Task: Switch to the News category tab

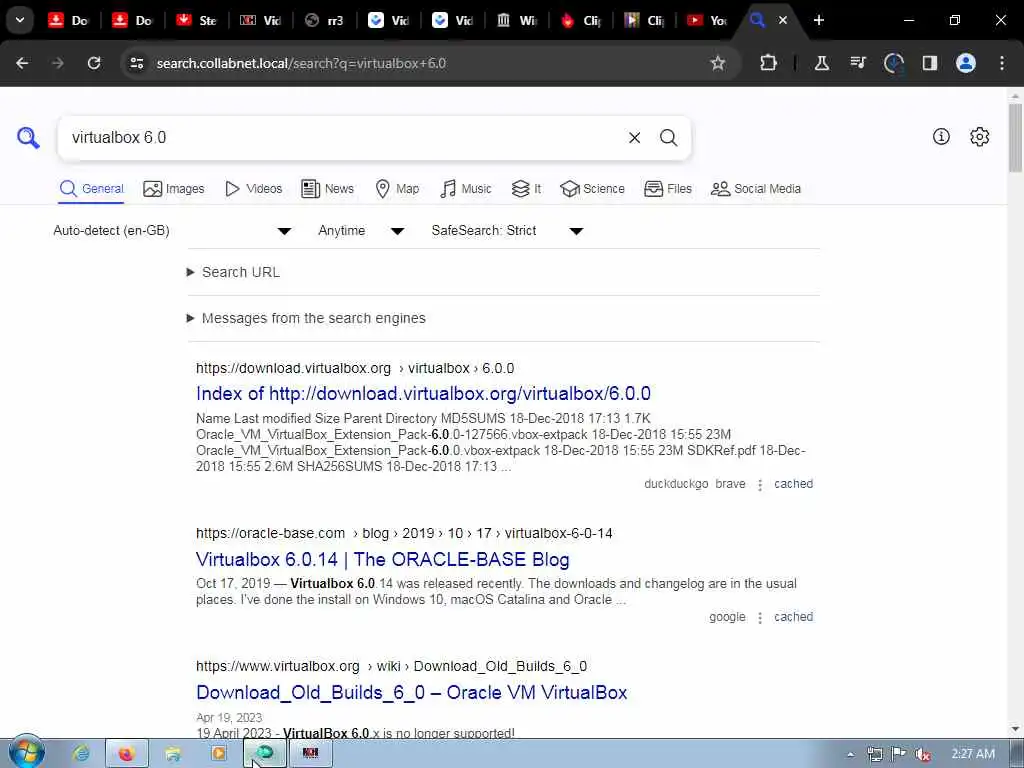Action: coord(327,189)
